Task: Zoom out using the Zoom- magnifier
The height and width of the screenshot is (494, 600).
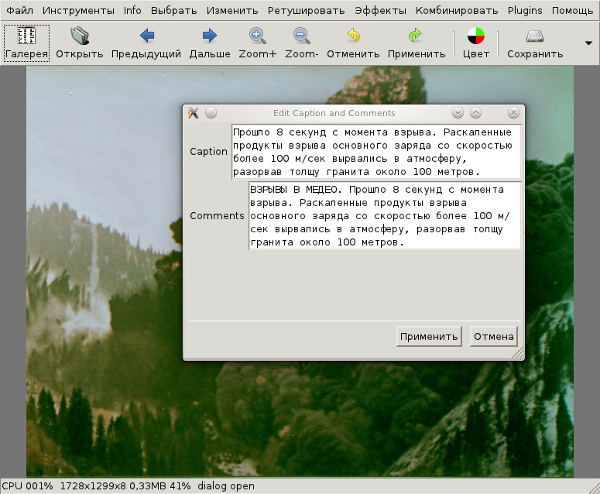Action: coord(301,42)
